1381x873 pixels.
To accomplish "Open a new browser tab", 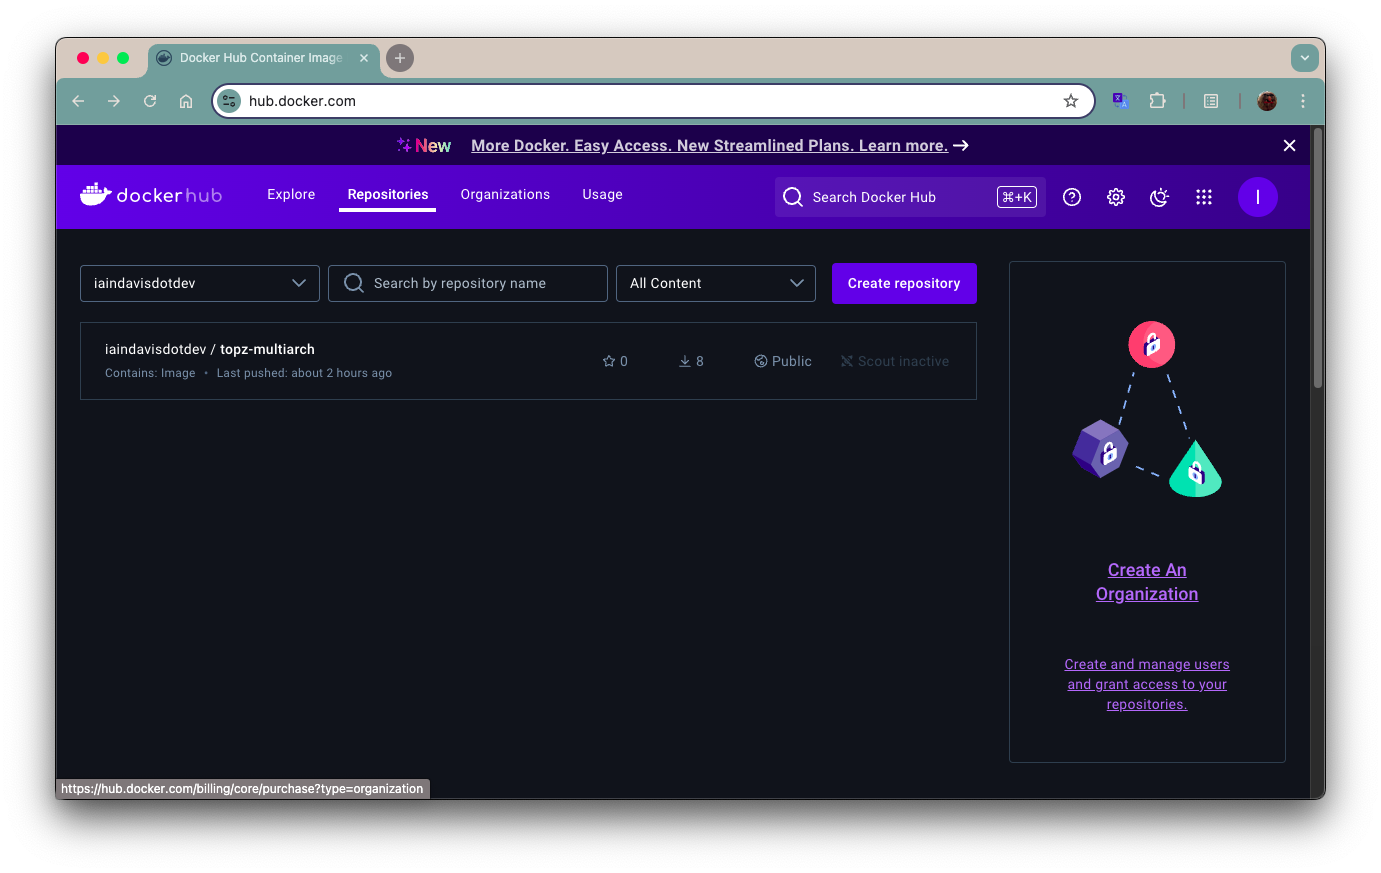I will (400, 58).
